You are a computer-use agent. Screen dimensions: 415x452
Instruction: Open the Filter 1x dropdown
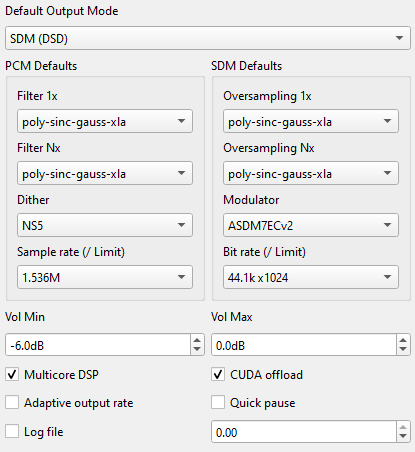(x=105, y=121)
